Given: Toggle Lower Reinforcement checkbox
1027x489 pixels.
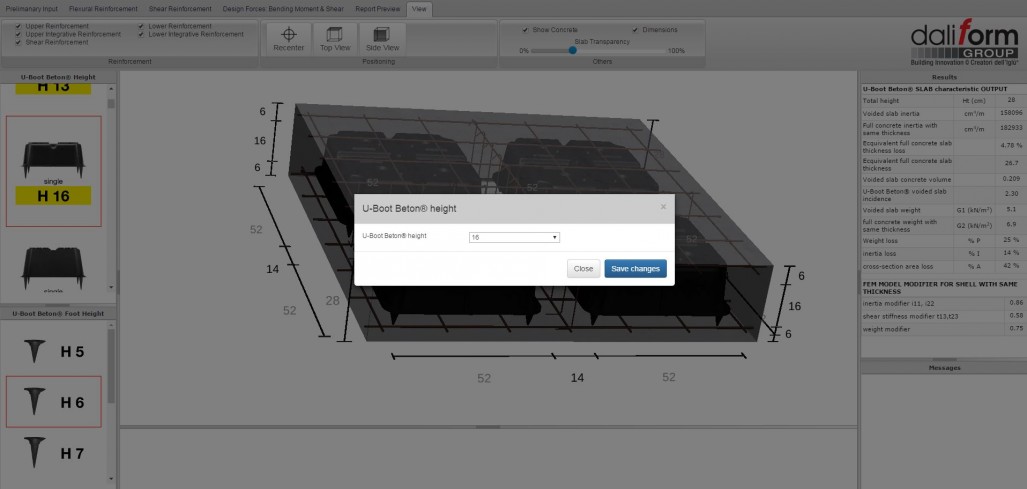Looking at the screenshot, I should (141, 26).
